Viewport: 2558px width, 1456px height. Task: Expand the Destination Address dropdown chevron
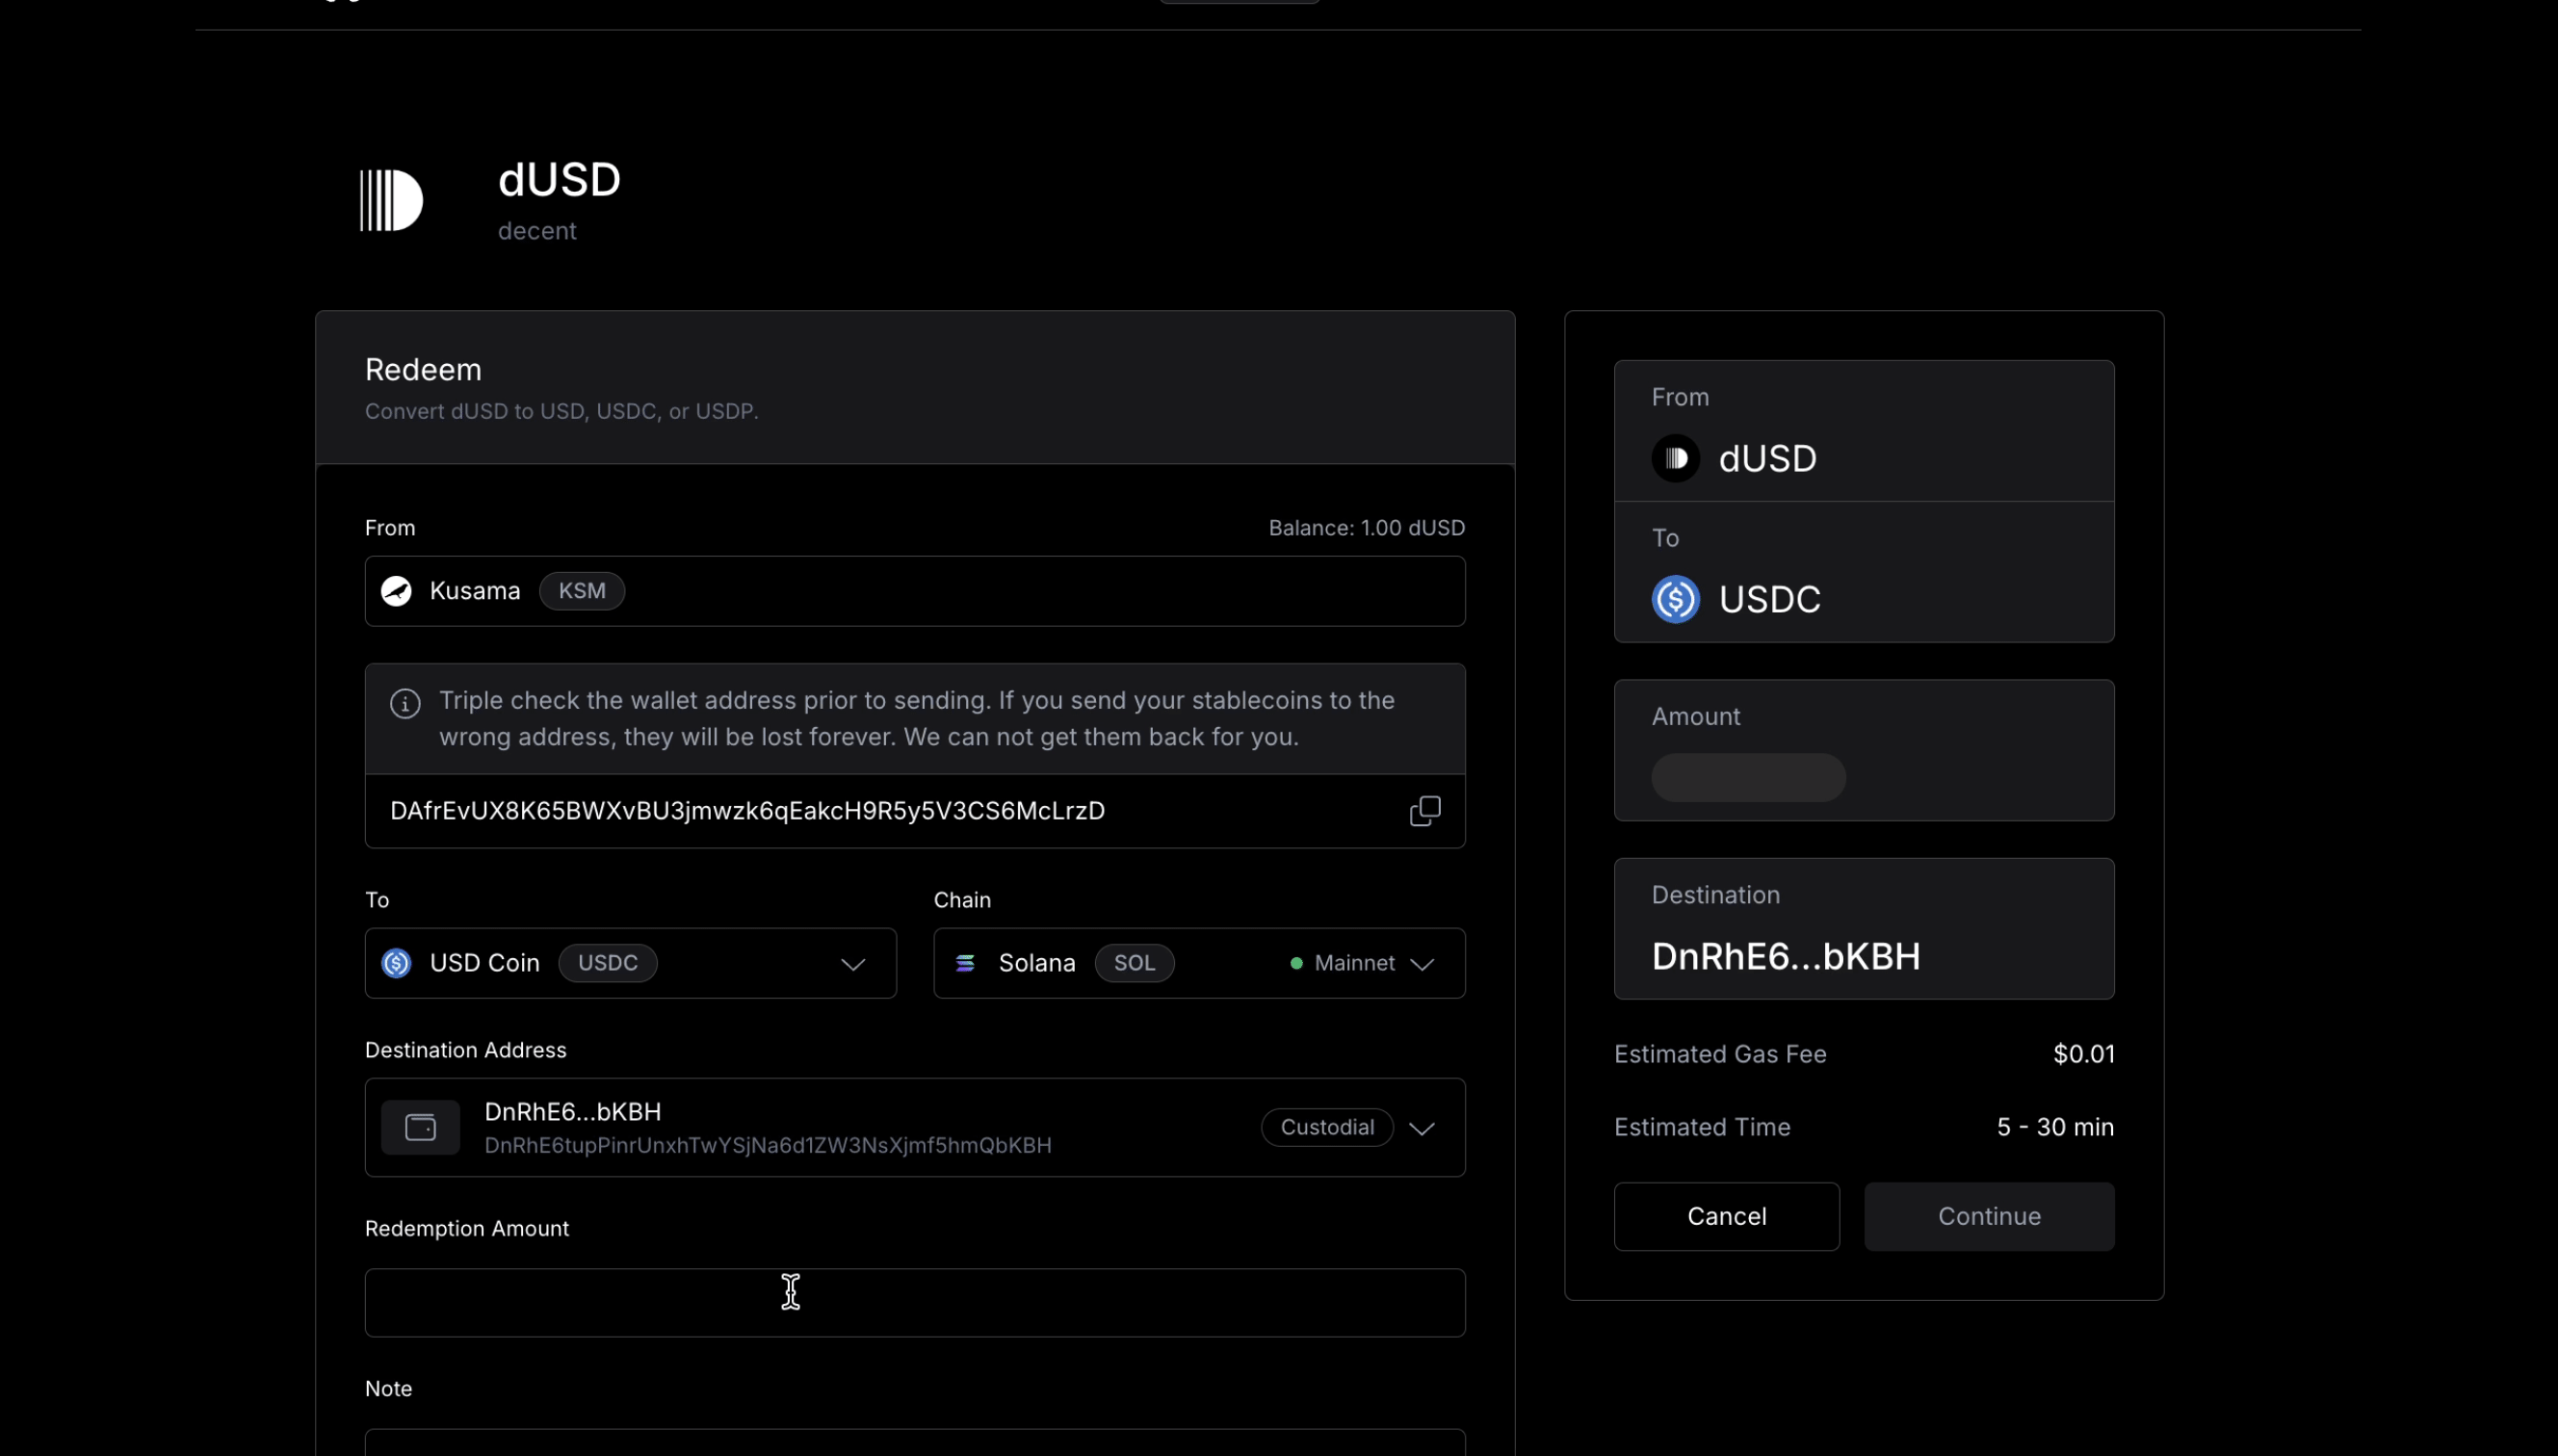tap(1421, 1128)
